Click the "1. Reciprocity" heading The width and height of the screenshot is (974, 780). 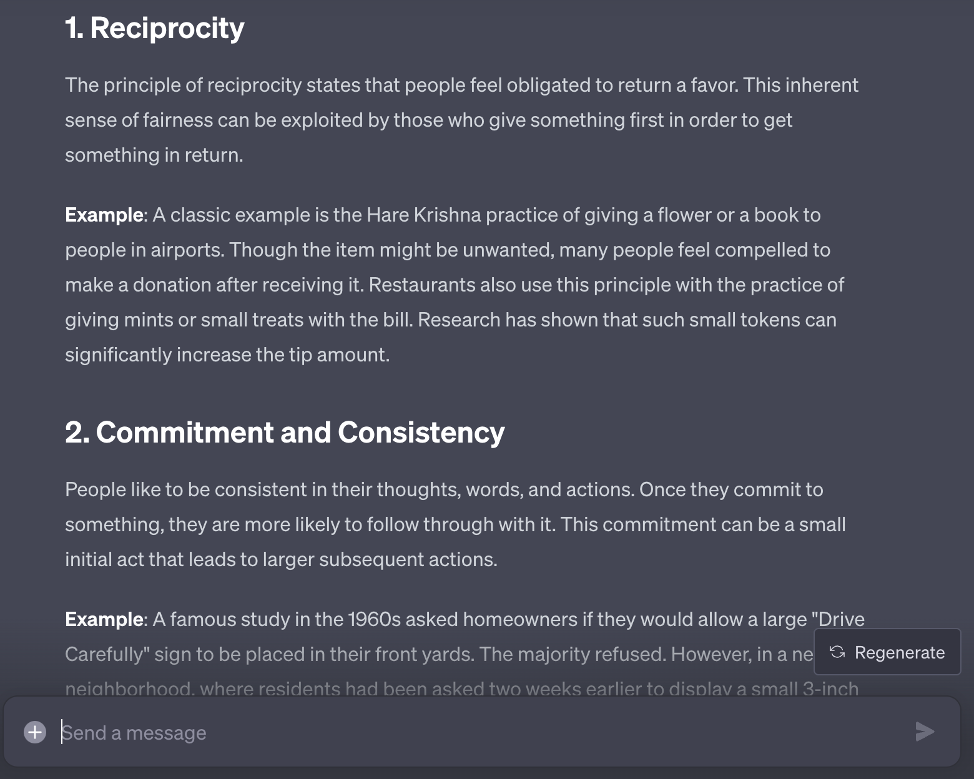coord(154,28)
